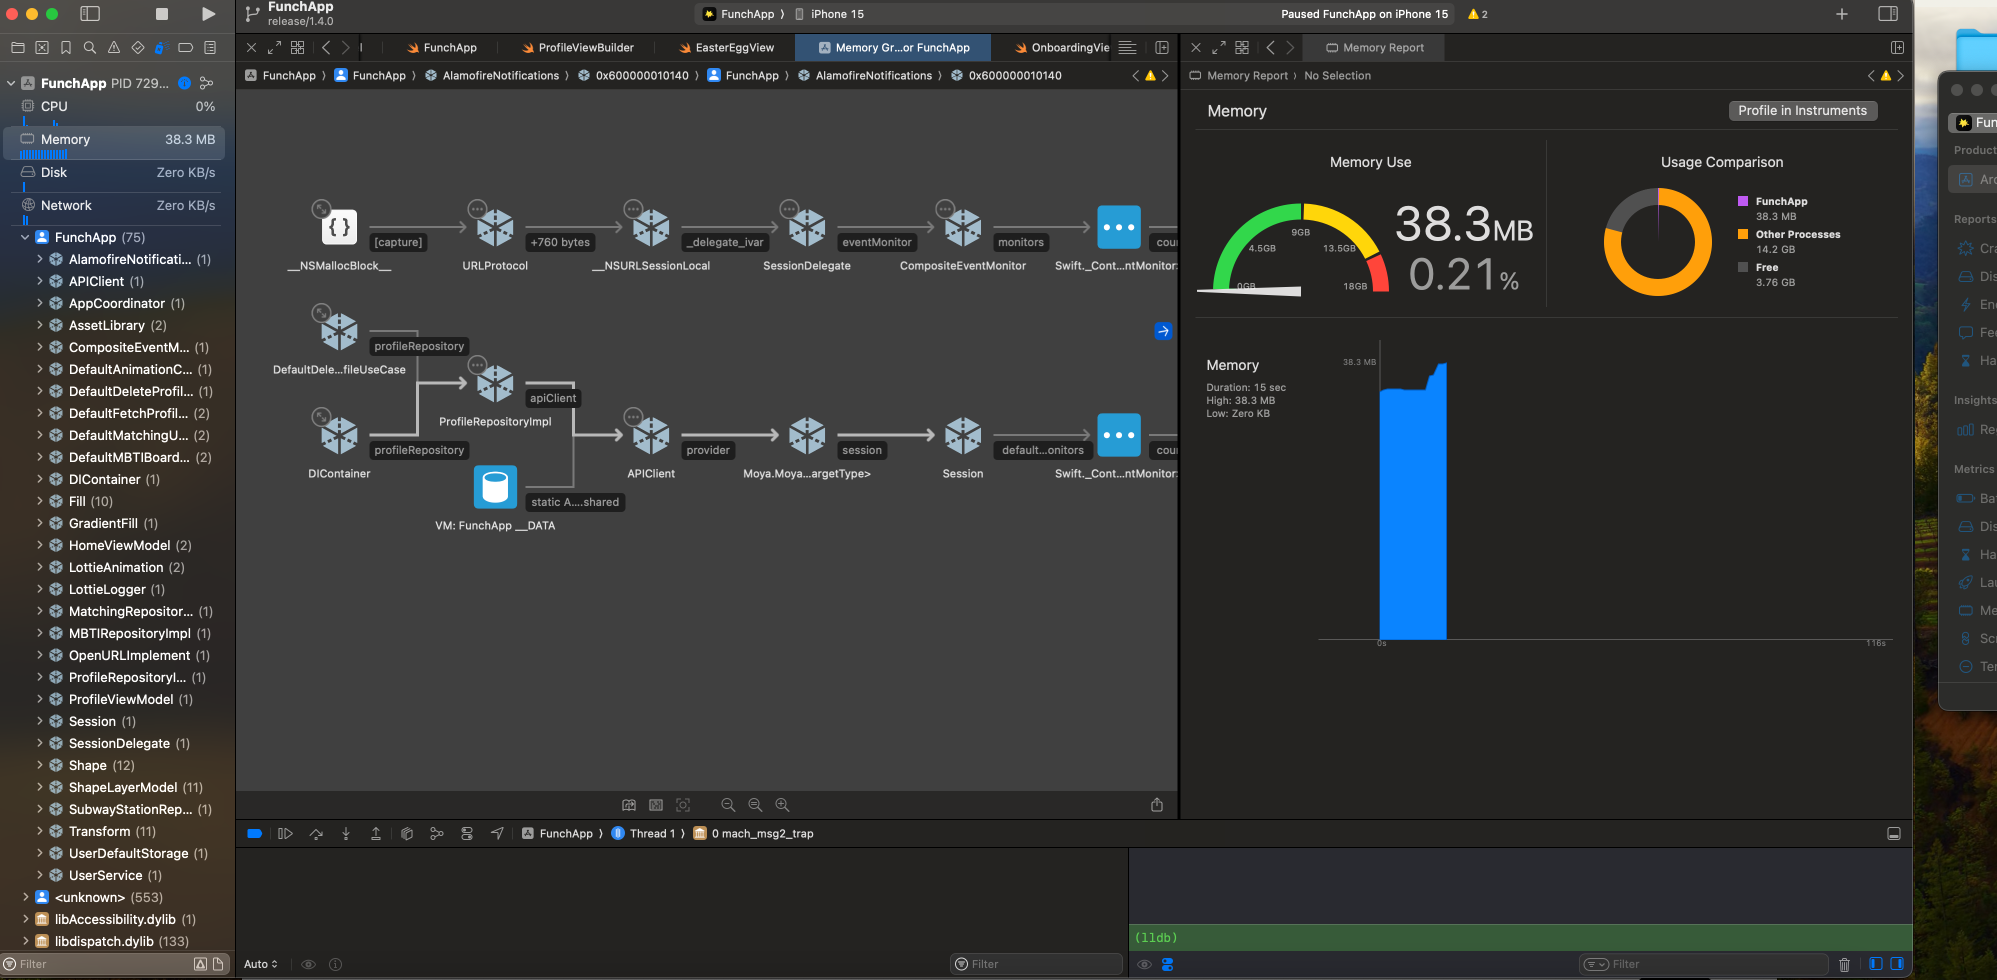Switch to the EasterEggView tab
This screenshot has width=1997, height=980.
coord(726,47)
